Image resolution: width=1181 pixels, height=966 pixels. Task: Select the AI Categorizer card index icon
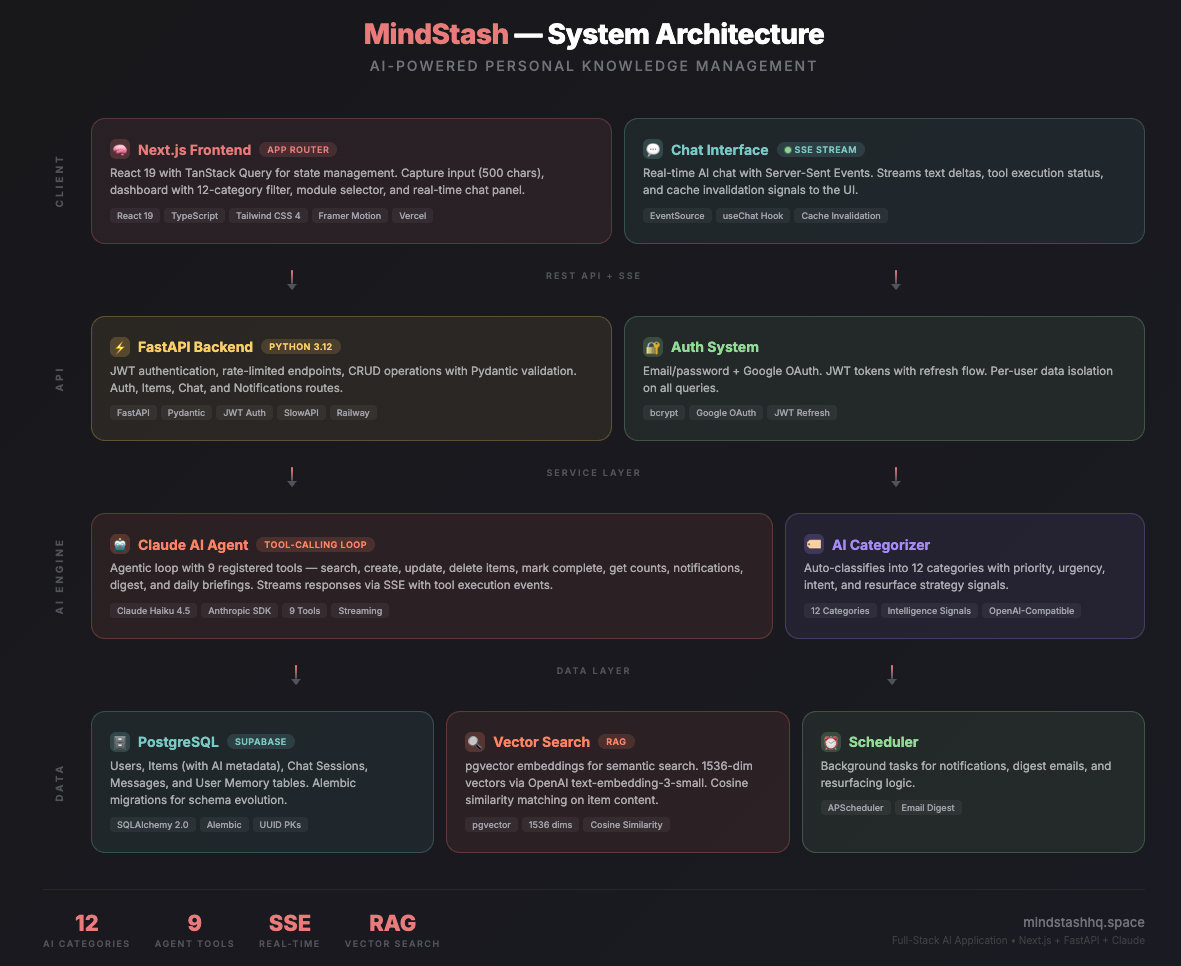coord(813,544)
